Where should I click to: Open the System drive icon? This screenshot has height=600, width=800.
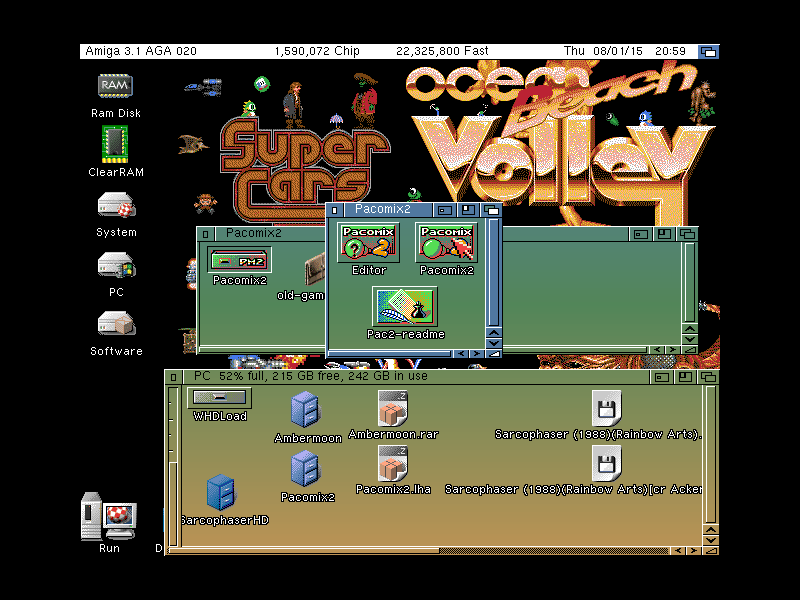click(x=116, y=205)
